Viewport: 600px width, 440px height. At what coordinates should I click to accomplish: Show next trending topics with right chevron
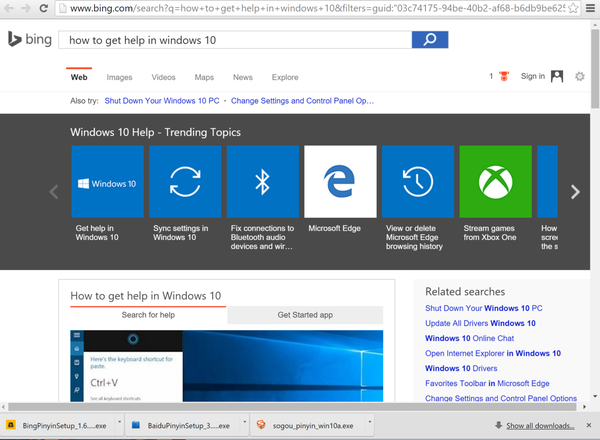point(575,192)
